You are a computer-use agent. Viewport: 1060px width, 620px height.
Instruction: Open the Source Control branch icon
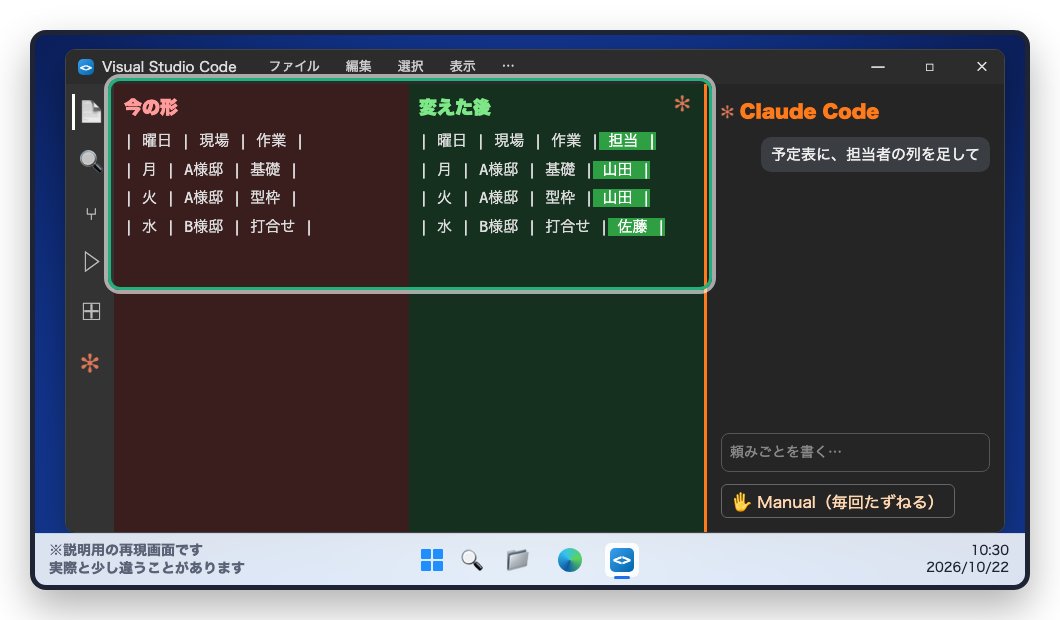pos(91,214)
